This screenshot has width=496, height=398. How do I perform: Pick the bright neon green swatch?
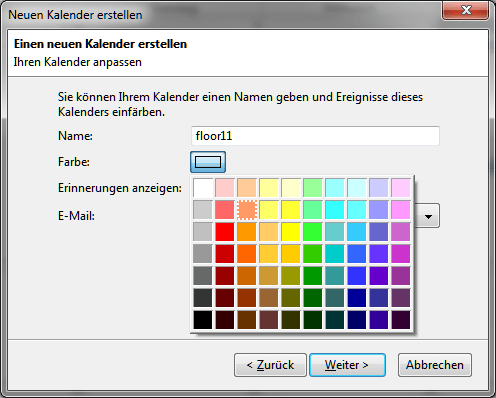pyautogui.click(x=313, y=232)
